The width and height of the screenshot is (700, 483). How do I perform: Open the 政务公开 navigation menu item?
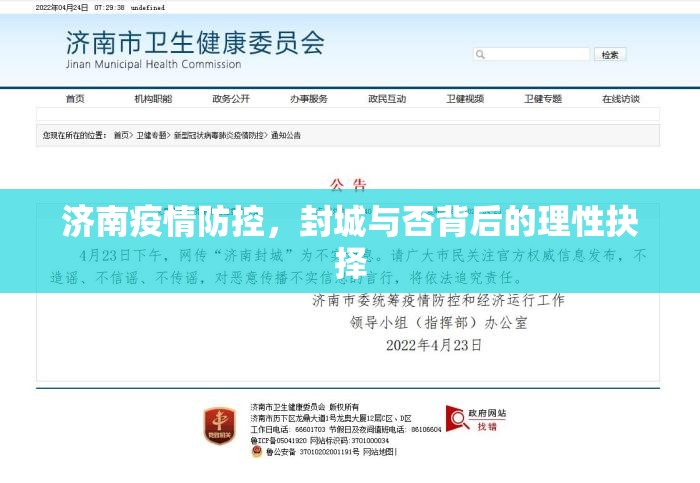tap(231, 99)
